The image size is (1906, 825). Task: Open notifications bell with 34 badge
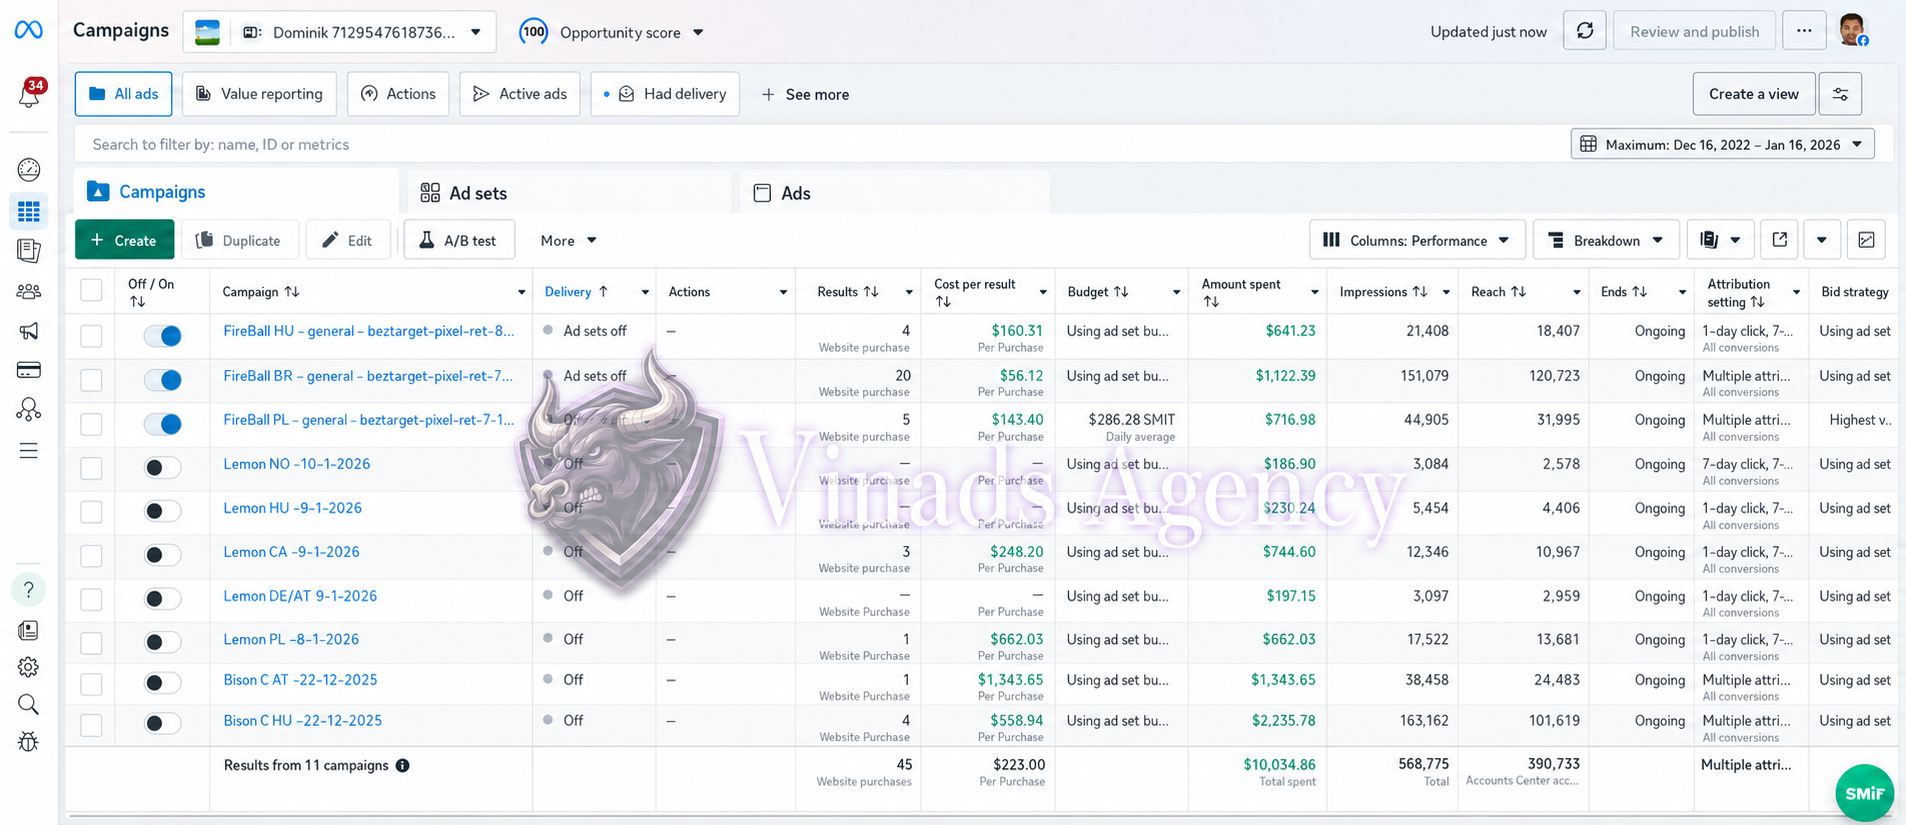click(x=30, y=93)
